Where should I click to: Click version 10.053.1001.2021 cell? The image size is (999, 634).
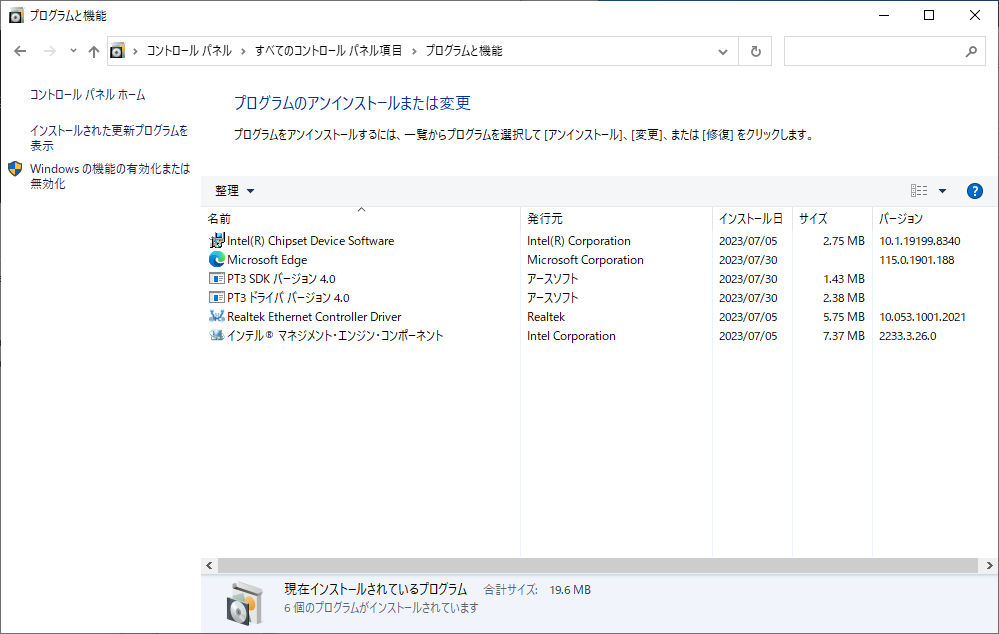point(923,317)
